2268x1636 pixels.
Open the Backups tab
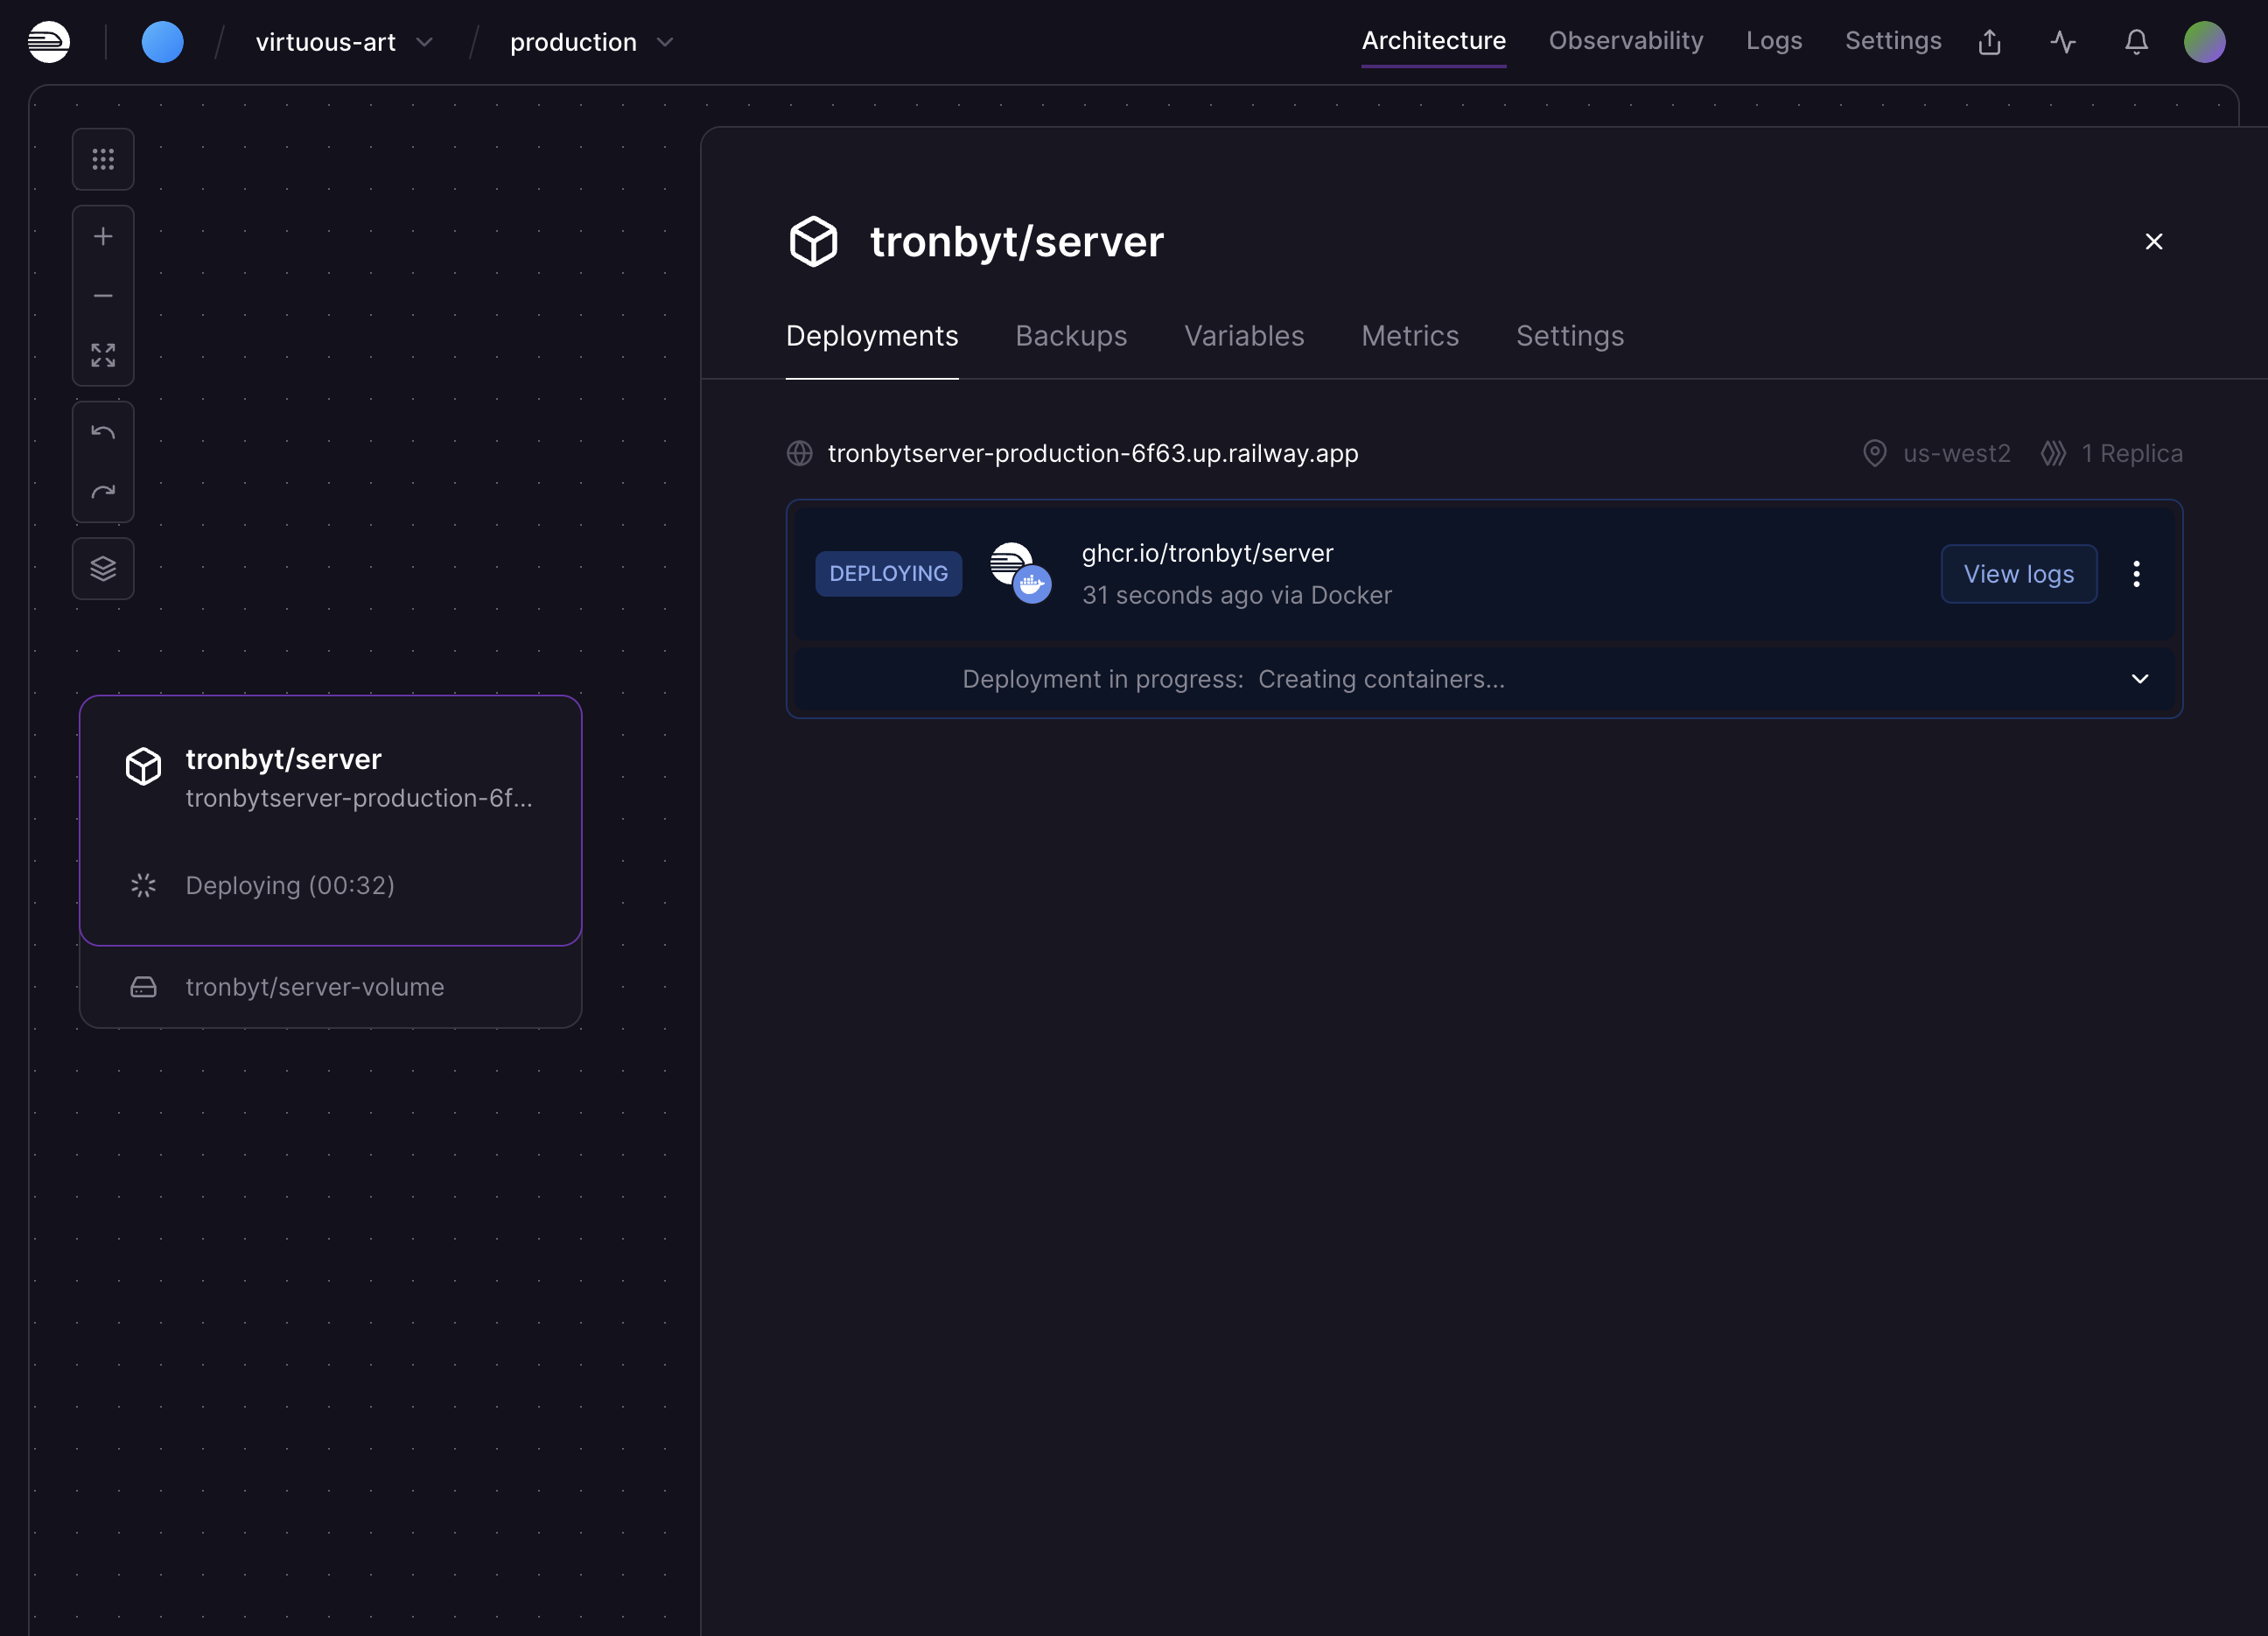coord(1071,336)
